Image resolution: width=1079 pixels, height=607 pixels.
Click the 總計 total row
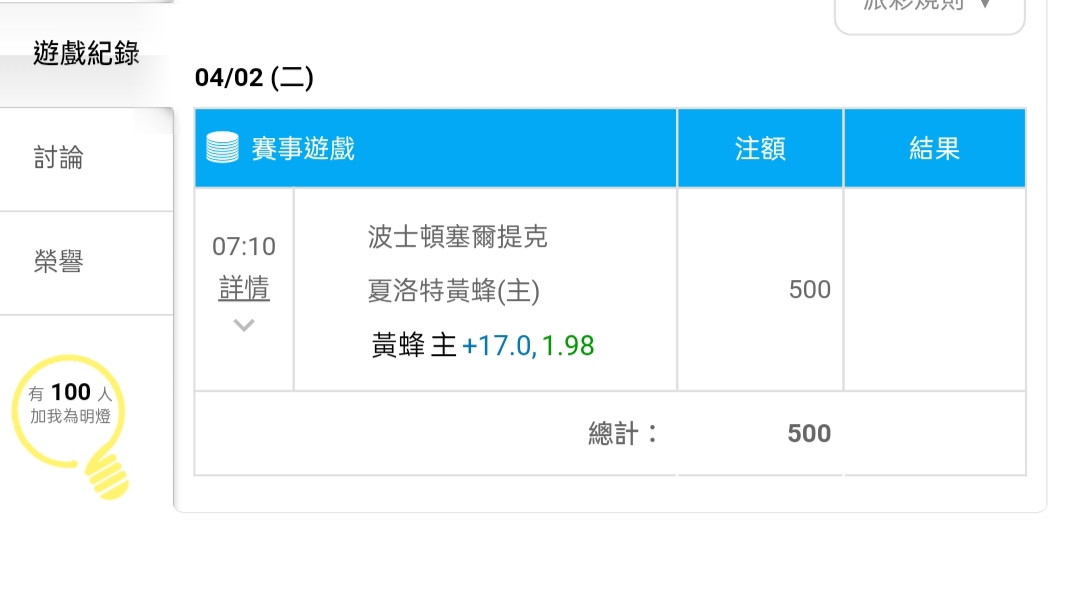(610, 434)
